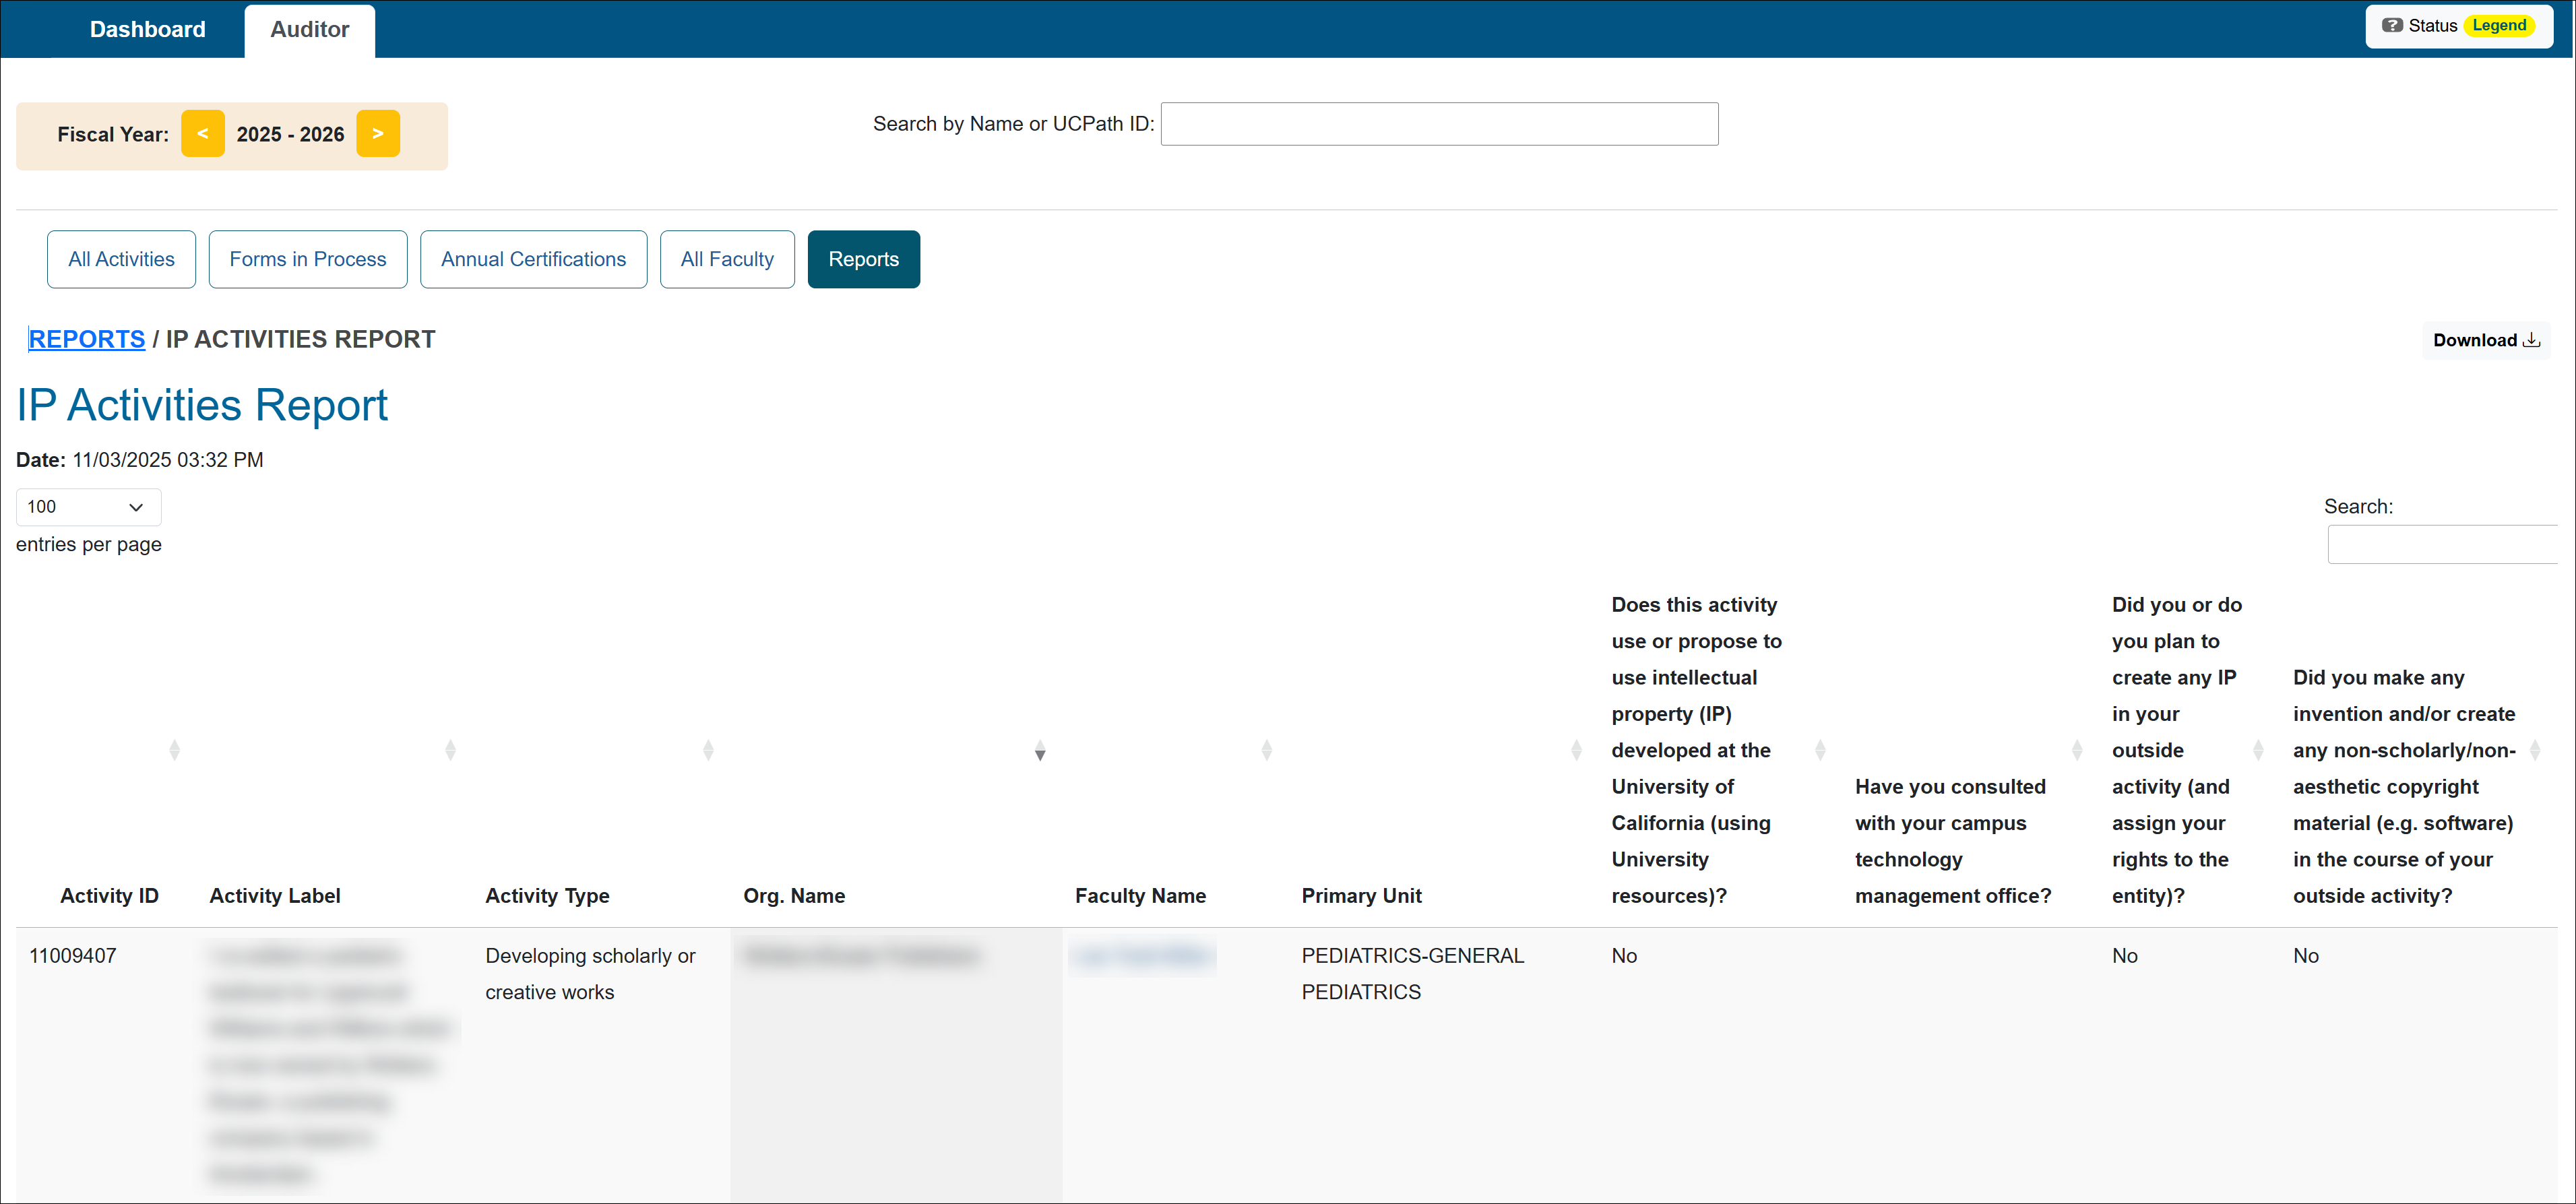Viewport: 2576px width, 1204px height.
Task: Sort the Org. Name column
Action: 1040,749
